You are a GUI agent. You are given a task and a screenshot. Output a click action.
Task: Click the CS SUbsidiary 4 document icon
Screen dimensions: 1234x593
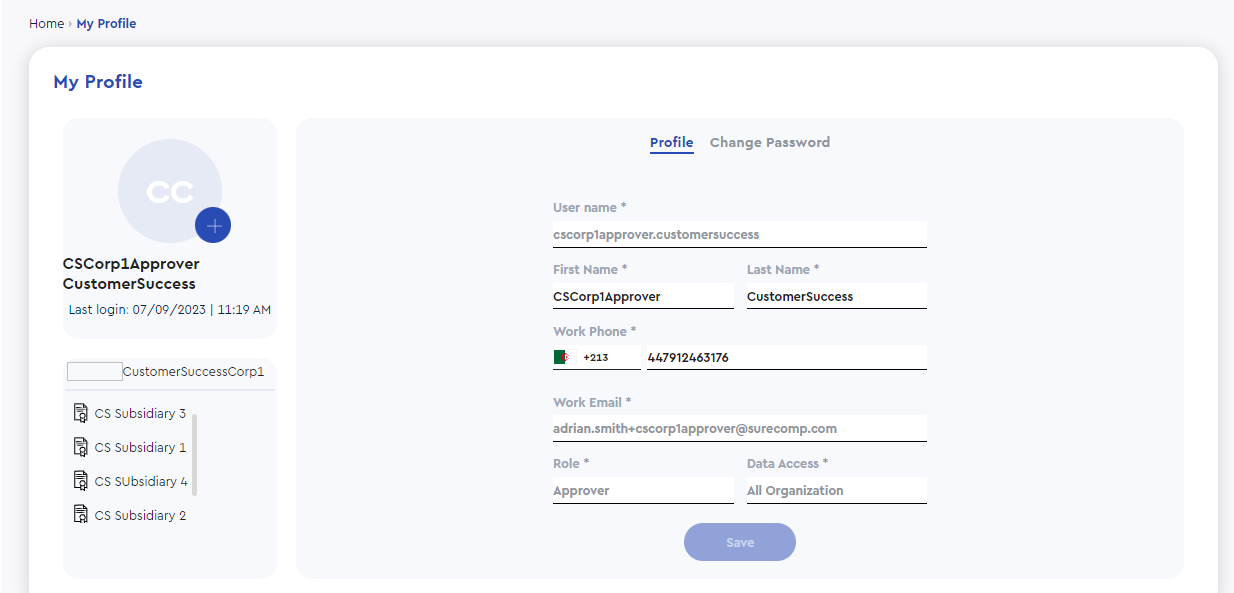pos(81,481)
